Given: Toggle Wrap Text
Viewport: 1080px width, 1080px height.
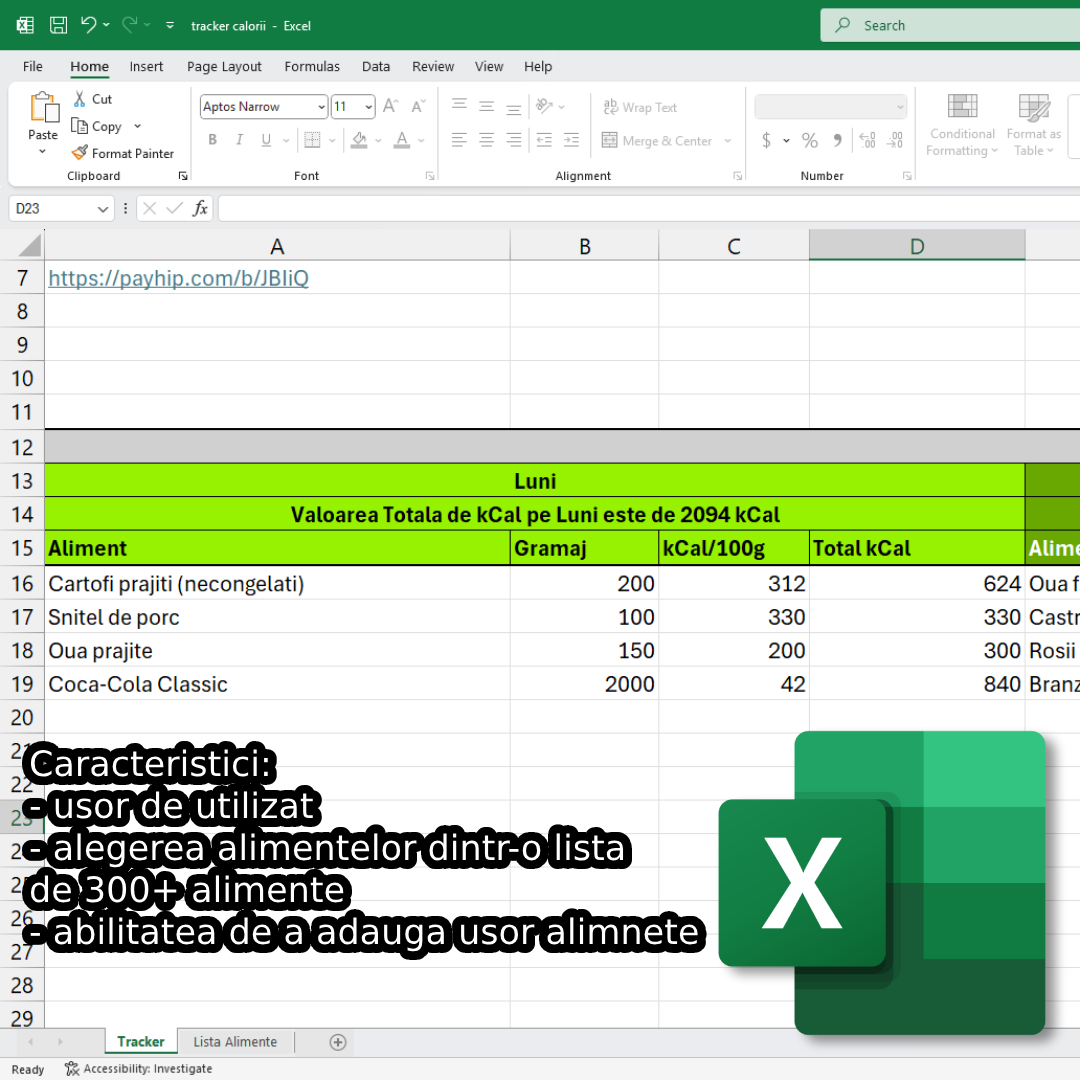Looking at the screenshot, I should [641, 107].
